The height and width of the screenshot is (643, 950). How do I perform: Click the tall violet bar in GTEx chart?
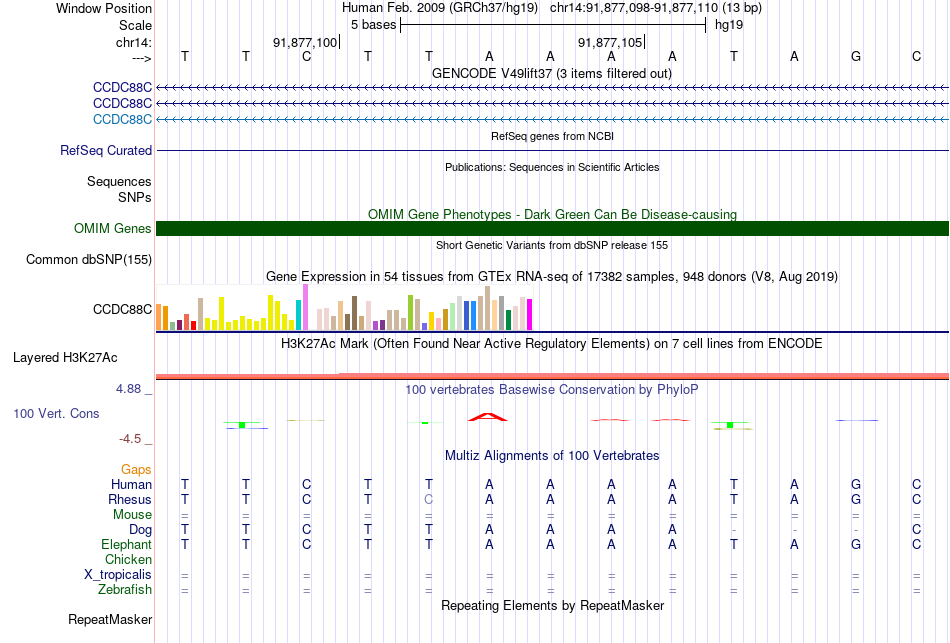(x=305, y=307)
